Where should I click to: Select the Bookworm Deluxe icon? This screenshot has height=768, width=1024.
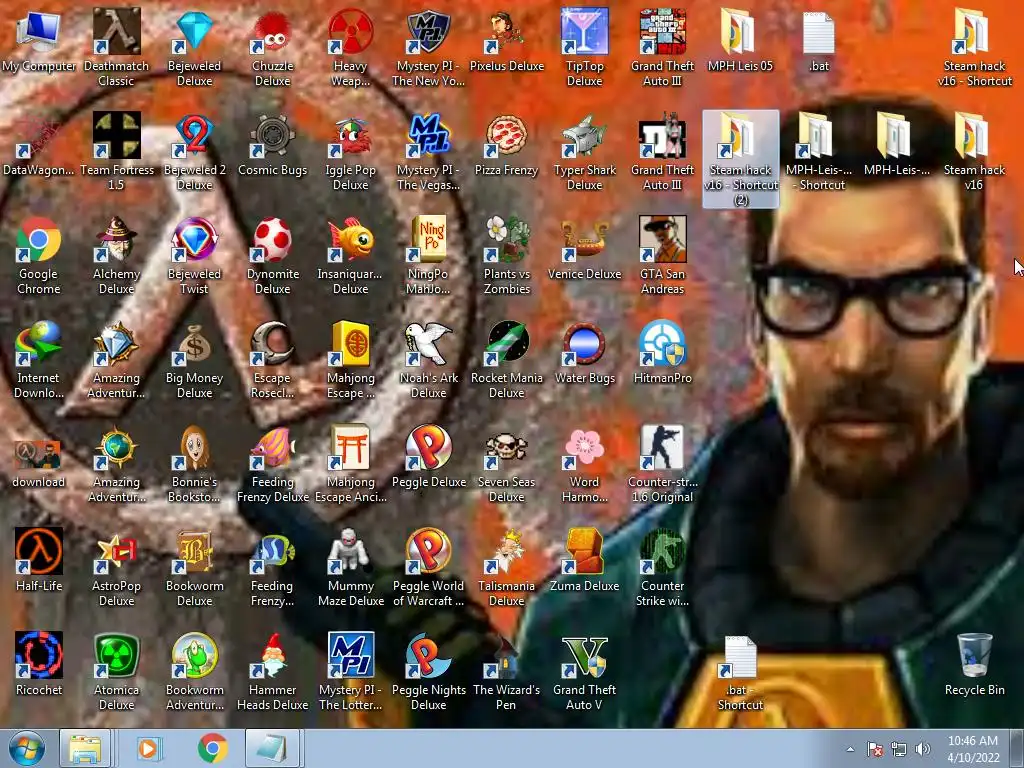click(195, 551)
